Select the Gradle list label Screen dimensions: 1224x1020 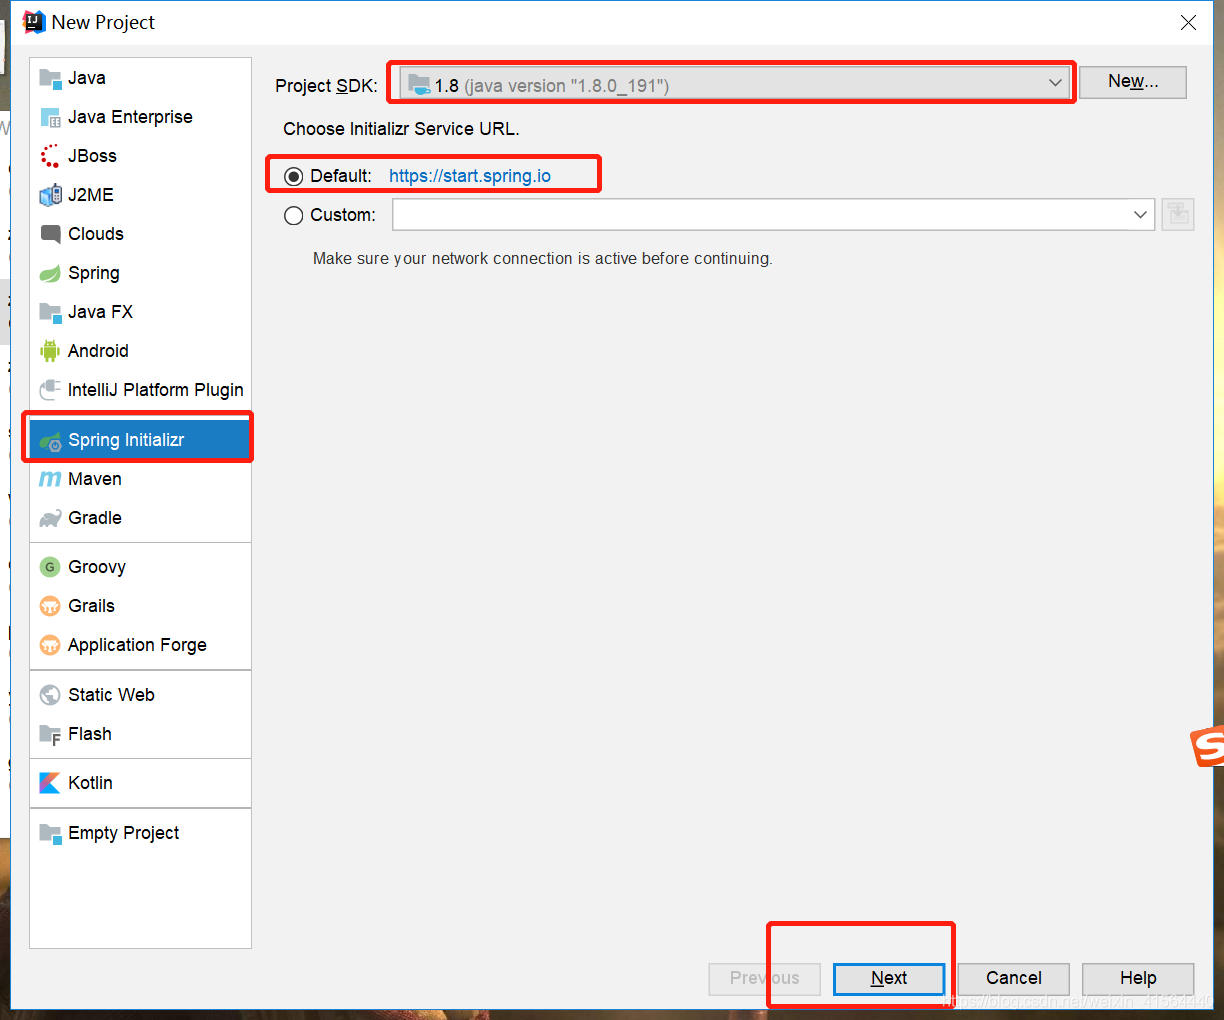point(95,518)
